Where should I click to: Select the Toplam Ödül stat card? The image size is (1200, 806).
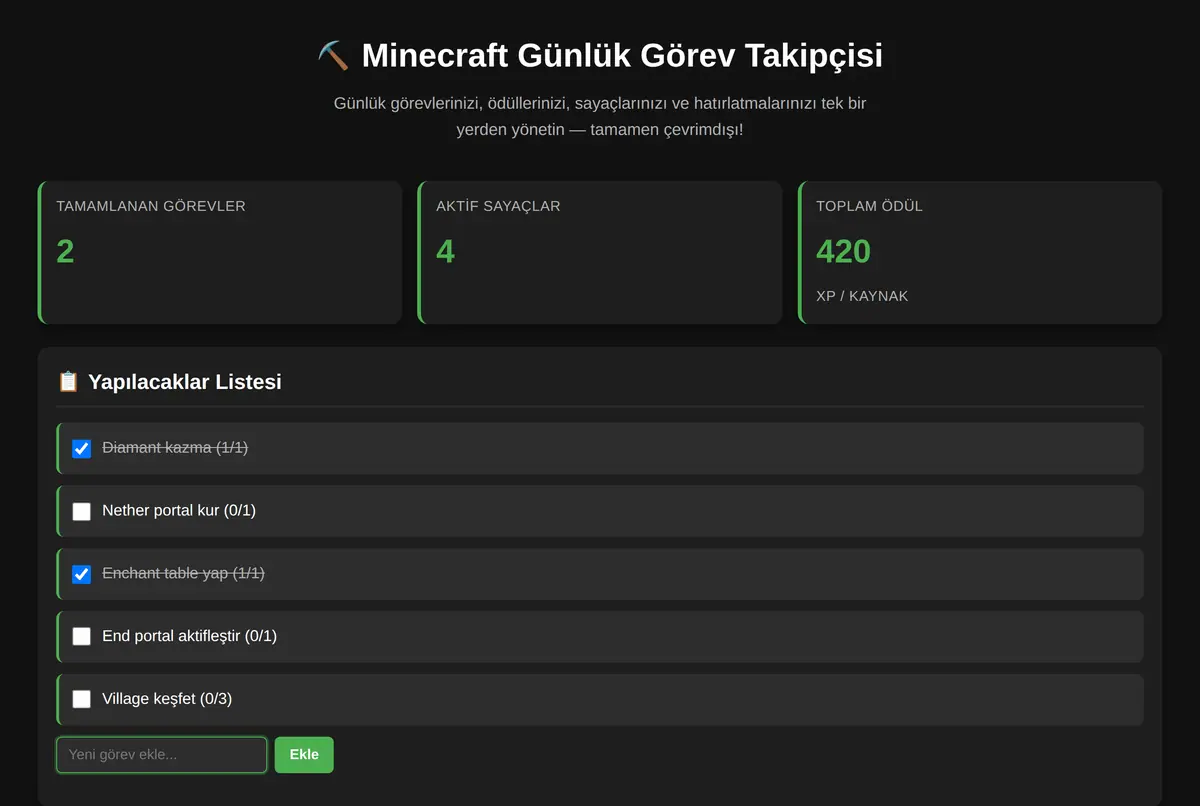tap(980, 252)
